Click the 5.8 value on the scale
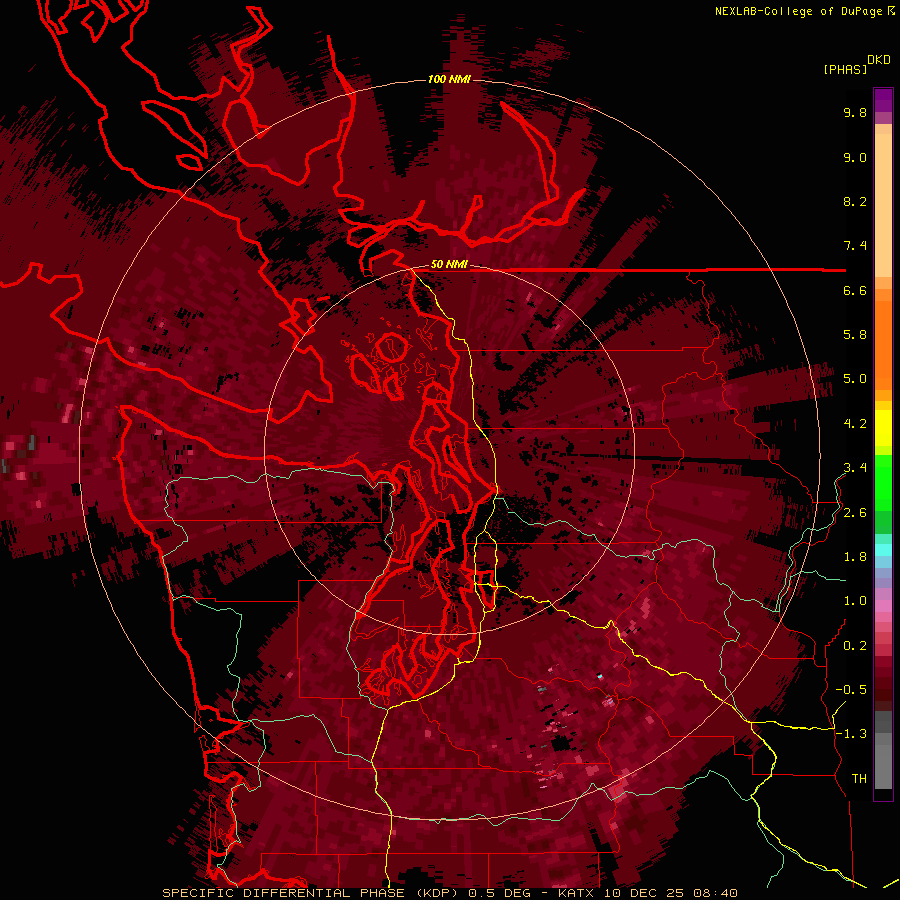Screen dimensions: 900x900 point(855,335)
